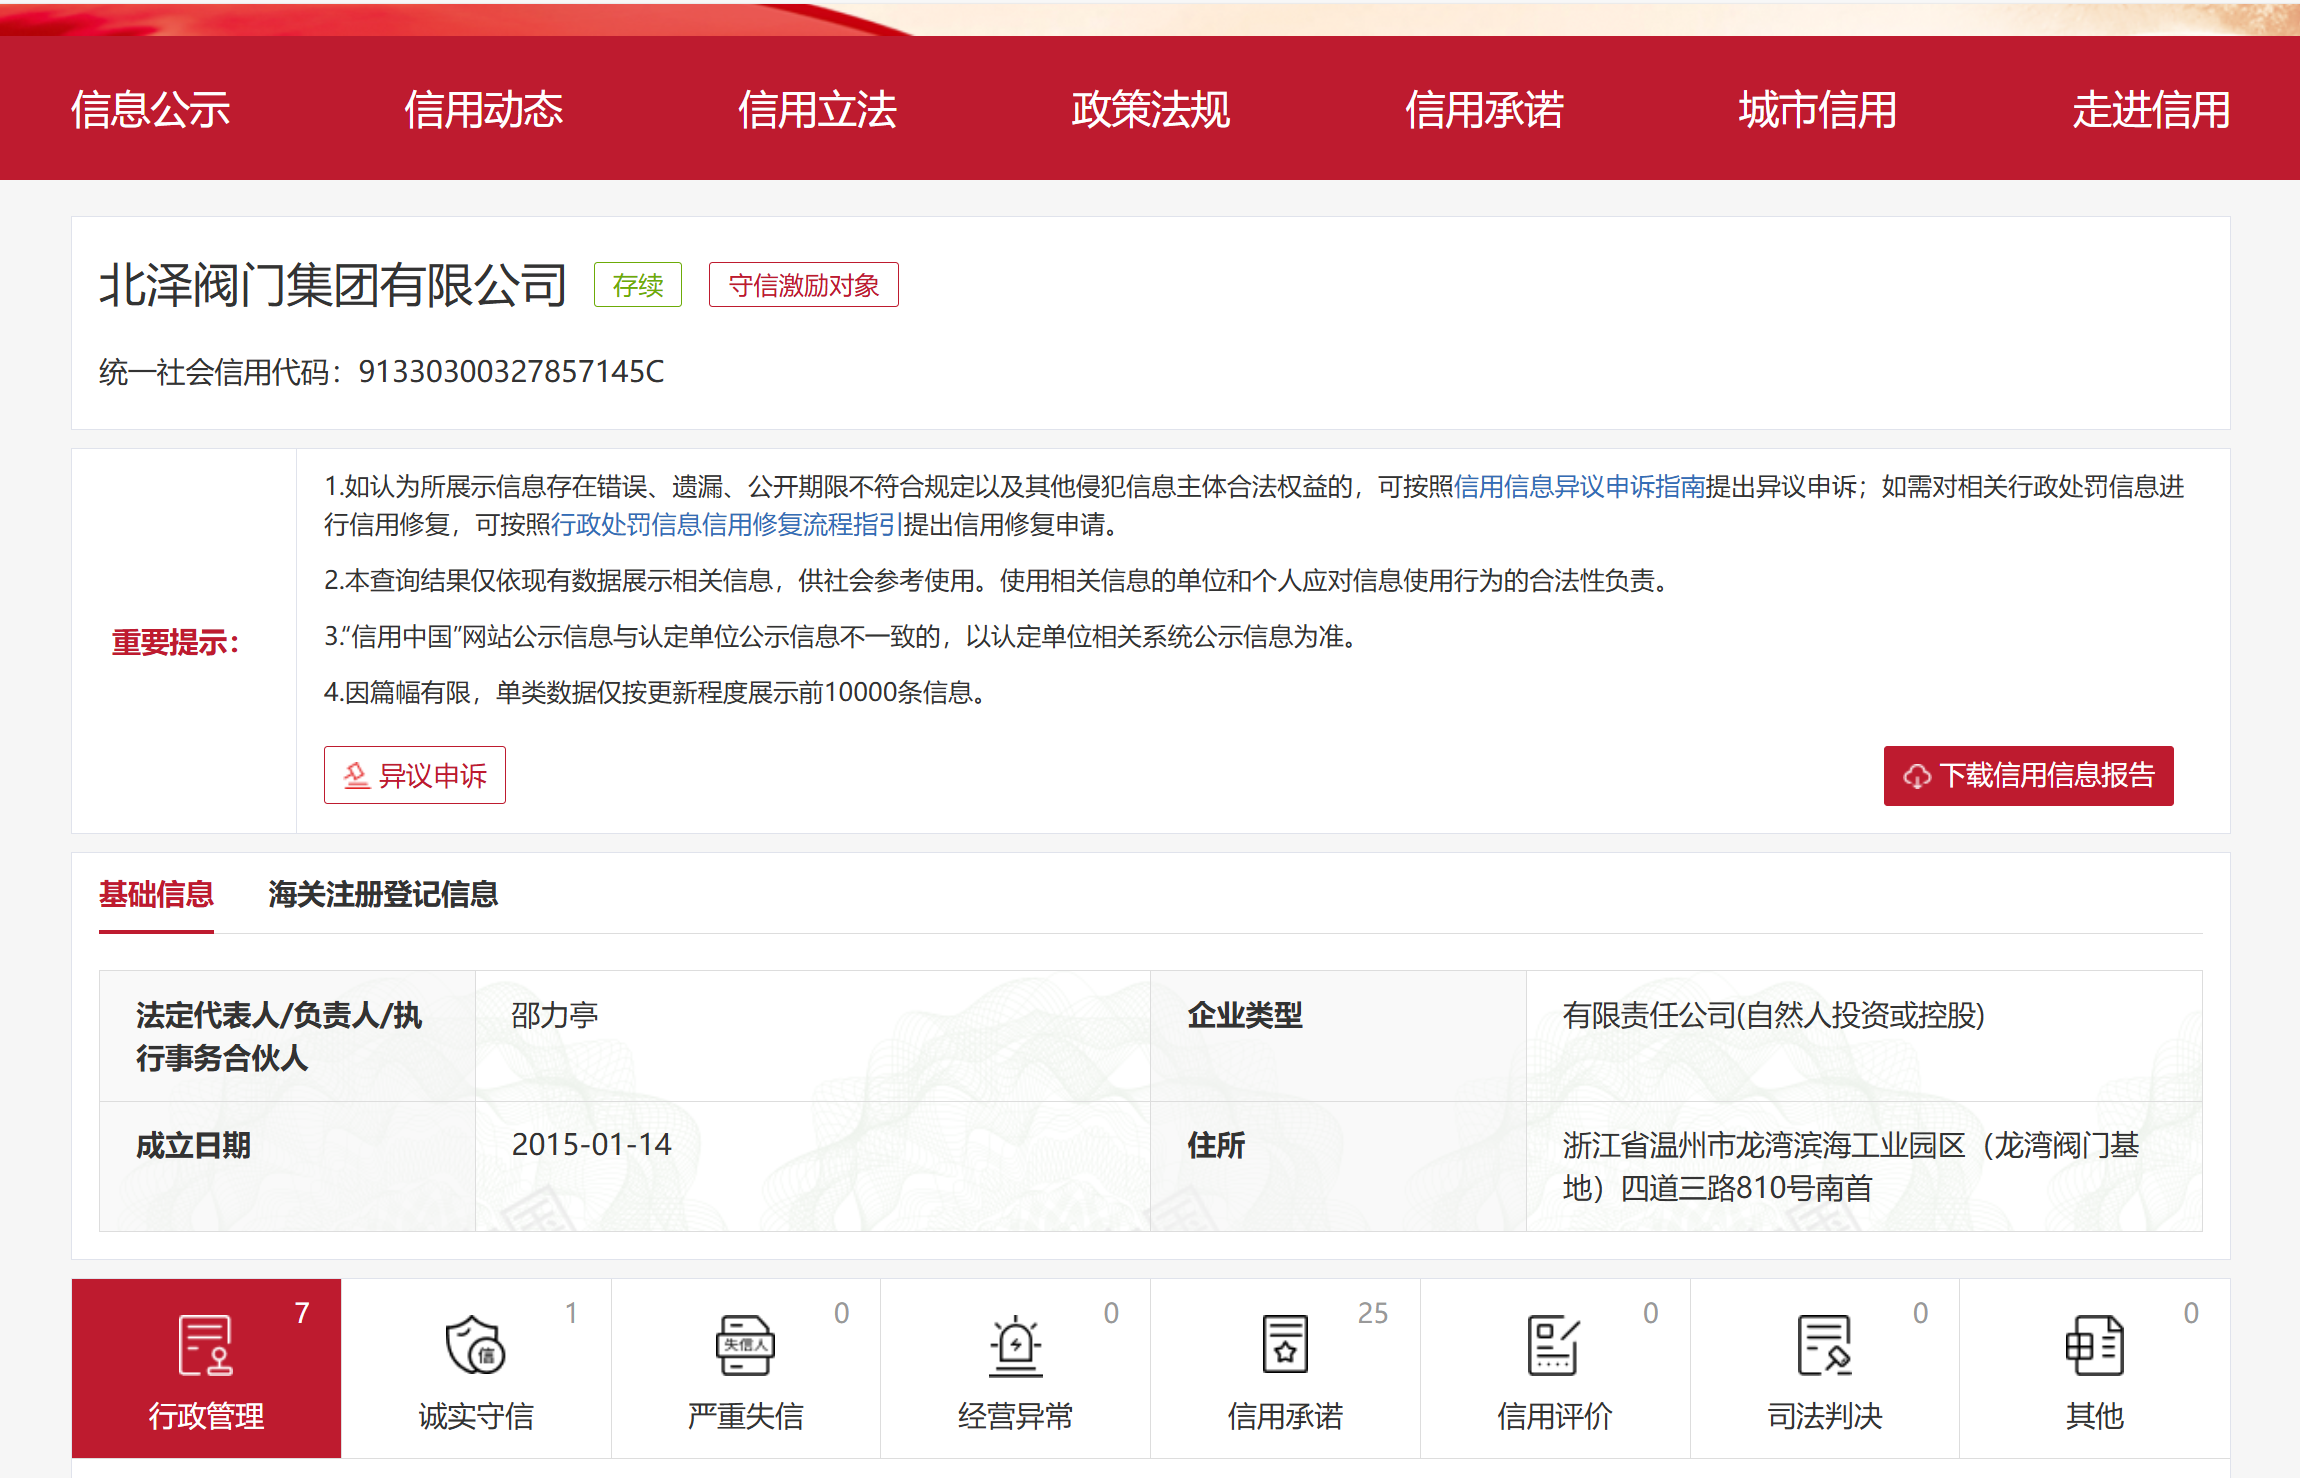Navigate to 政策法规 menu
The image size is (2300, 1478).
pyautogui.click(x=1150, y=110)
